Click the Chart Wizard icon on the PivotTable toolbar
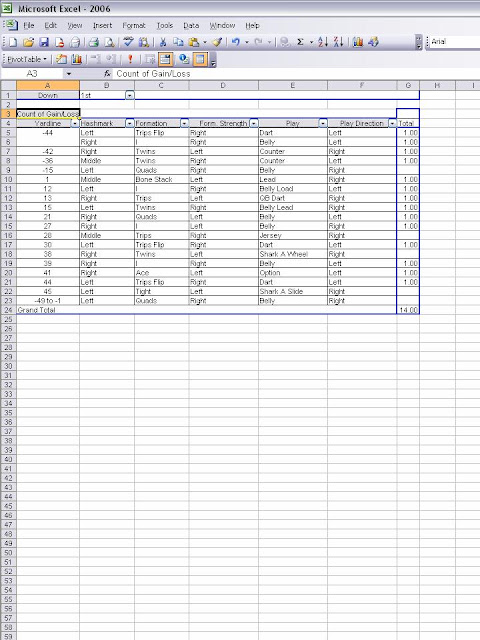 click(x=76, y=60)
